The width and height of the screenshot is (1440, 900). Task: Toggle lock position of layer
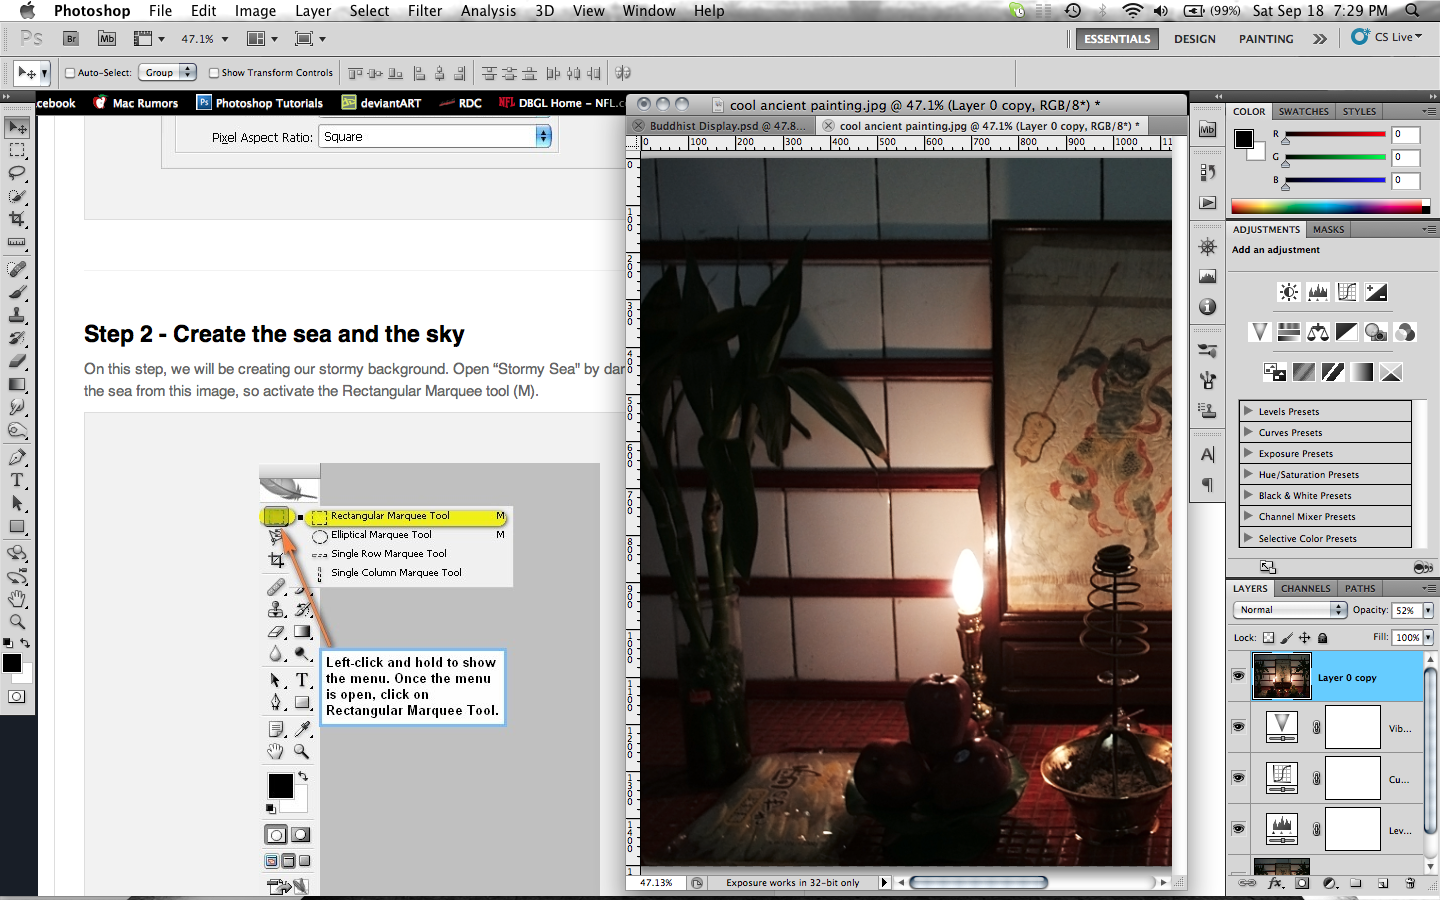1305,637
